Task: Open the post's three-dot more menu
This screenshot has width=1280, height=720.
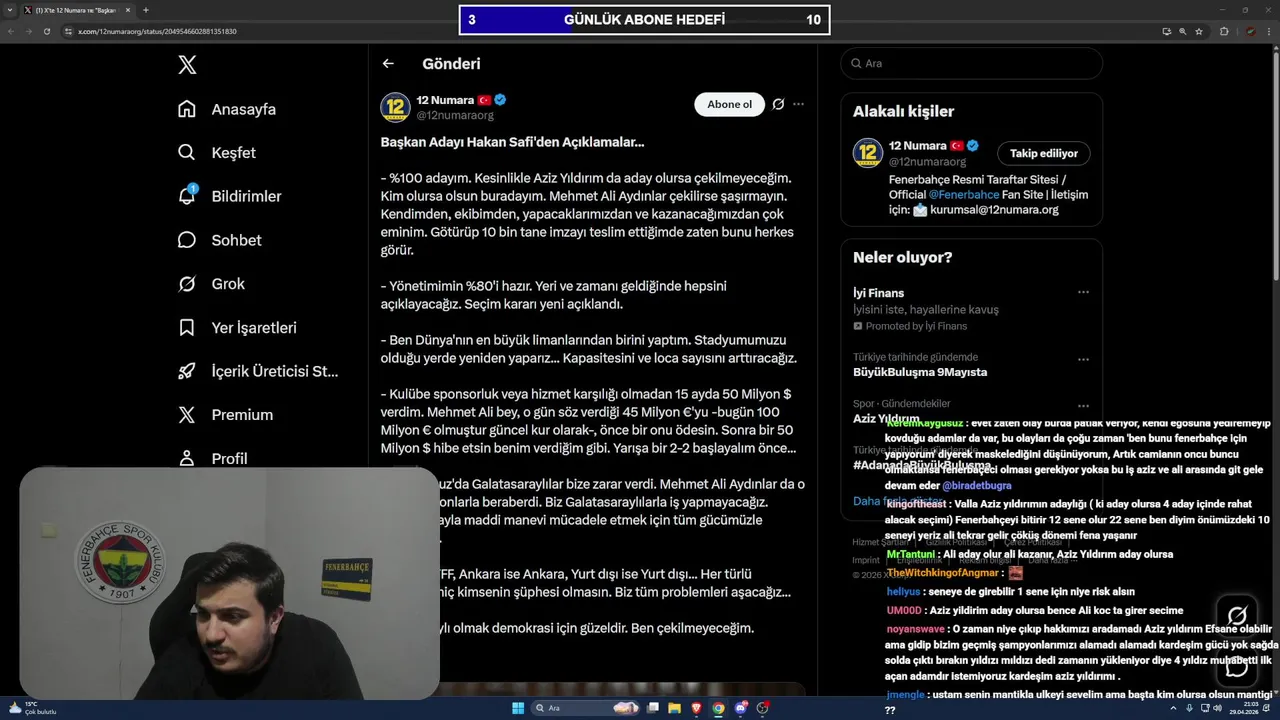Action: 798,104
